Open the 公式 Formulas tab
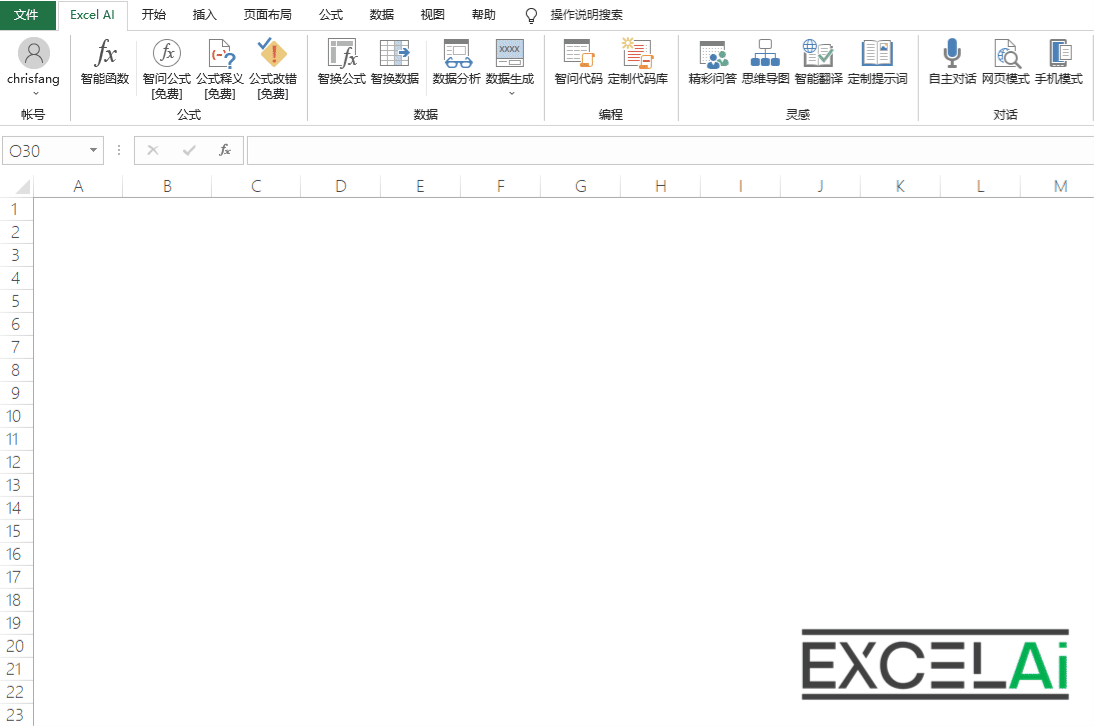Viewport: 1094px width, 726px height. pyautogui.click(x=331, y=15)
